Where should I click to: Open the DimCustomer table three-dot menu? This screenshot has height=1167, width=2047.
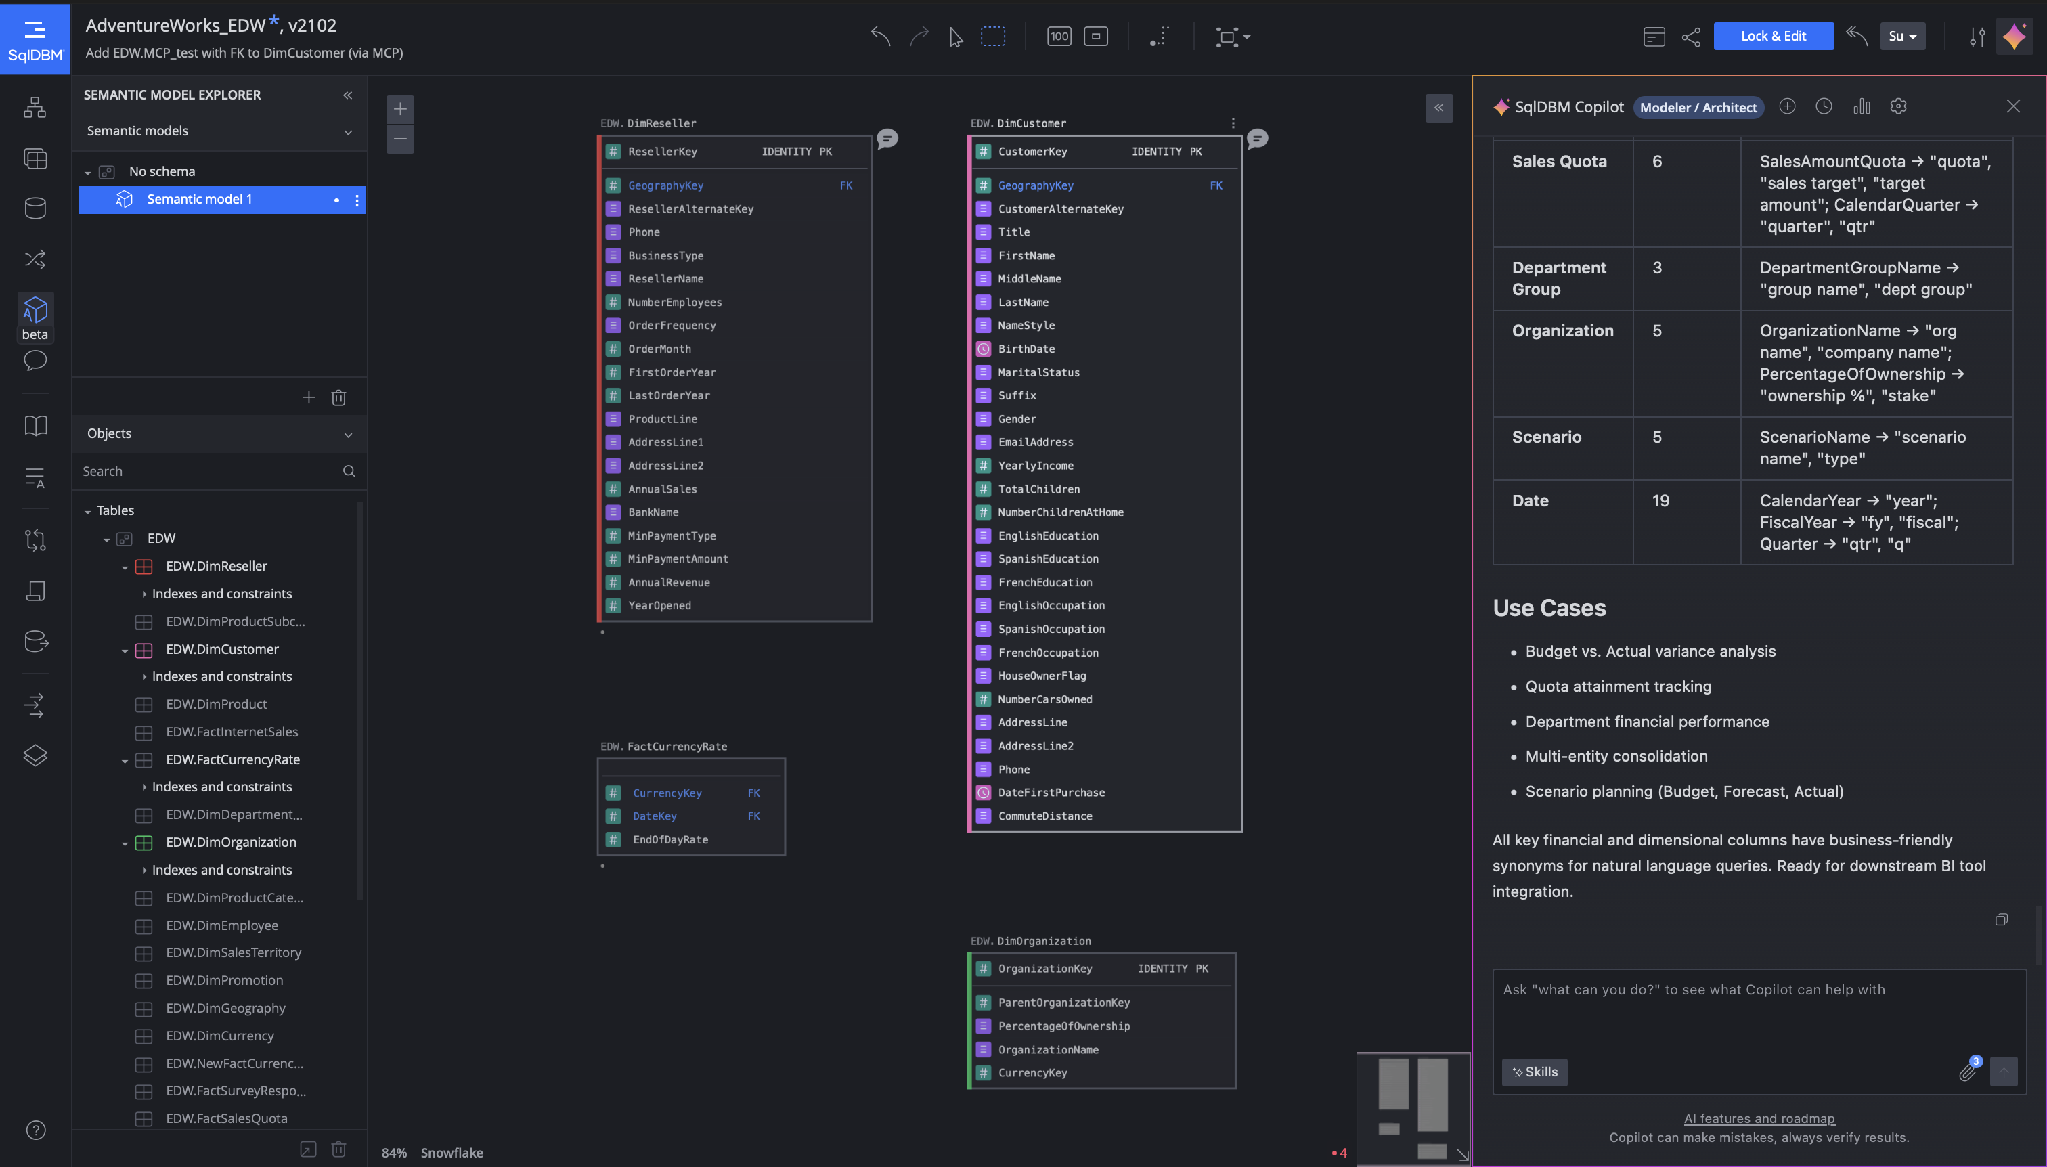click(x=1233, y=123)
